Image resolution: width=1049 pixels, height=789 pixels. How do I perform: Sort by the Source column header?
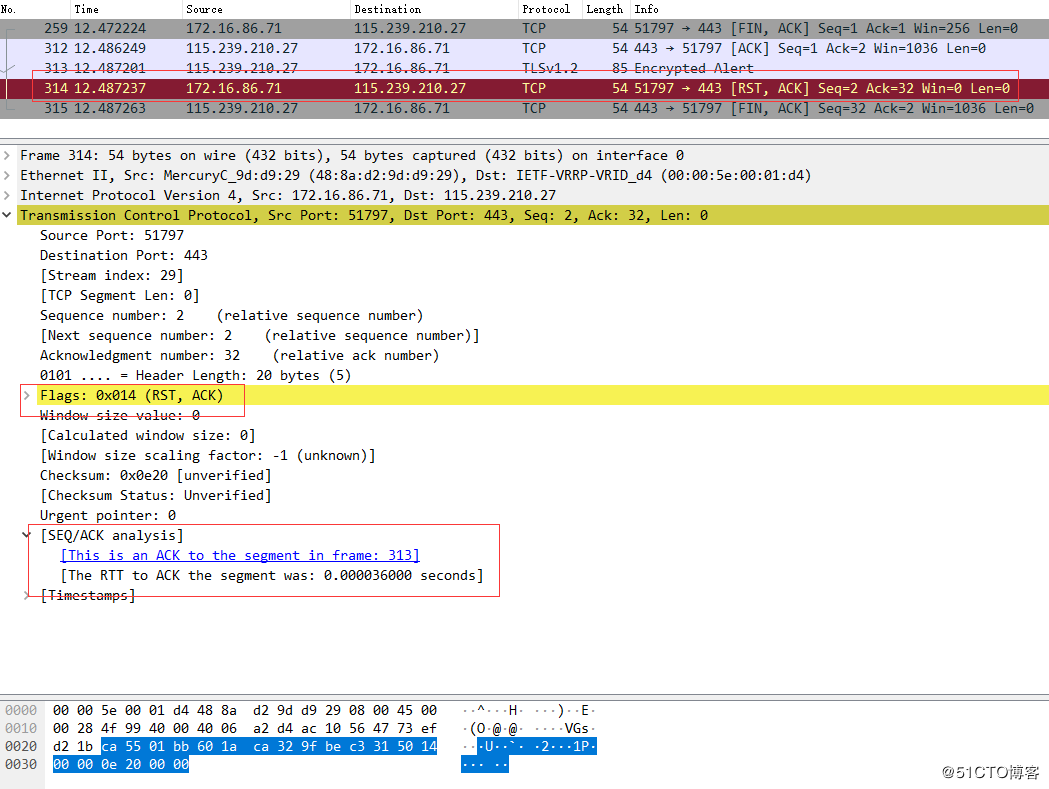pyautogui.click(x=204, y=9)
